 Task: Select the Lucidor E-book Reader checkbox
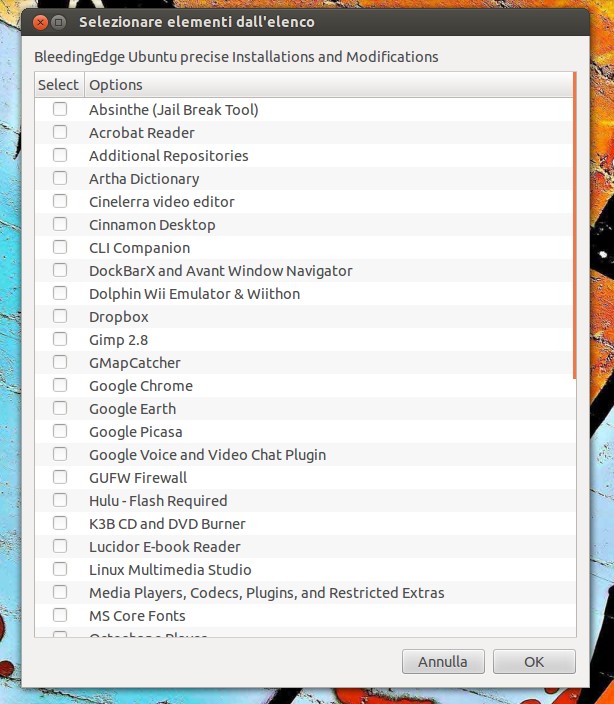click(x=60, y=546)
